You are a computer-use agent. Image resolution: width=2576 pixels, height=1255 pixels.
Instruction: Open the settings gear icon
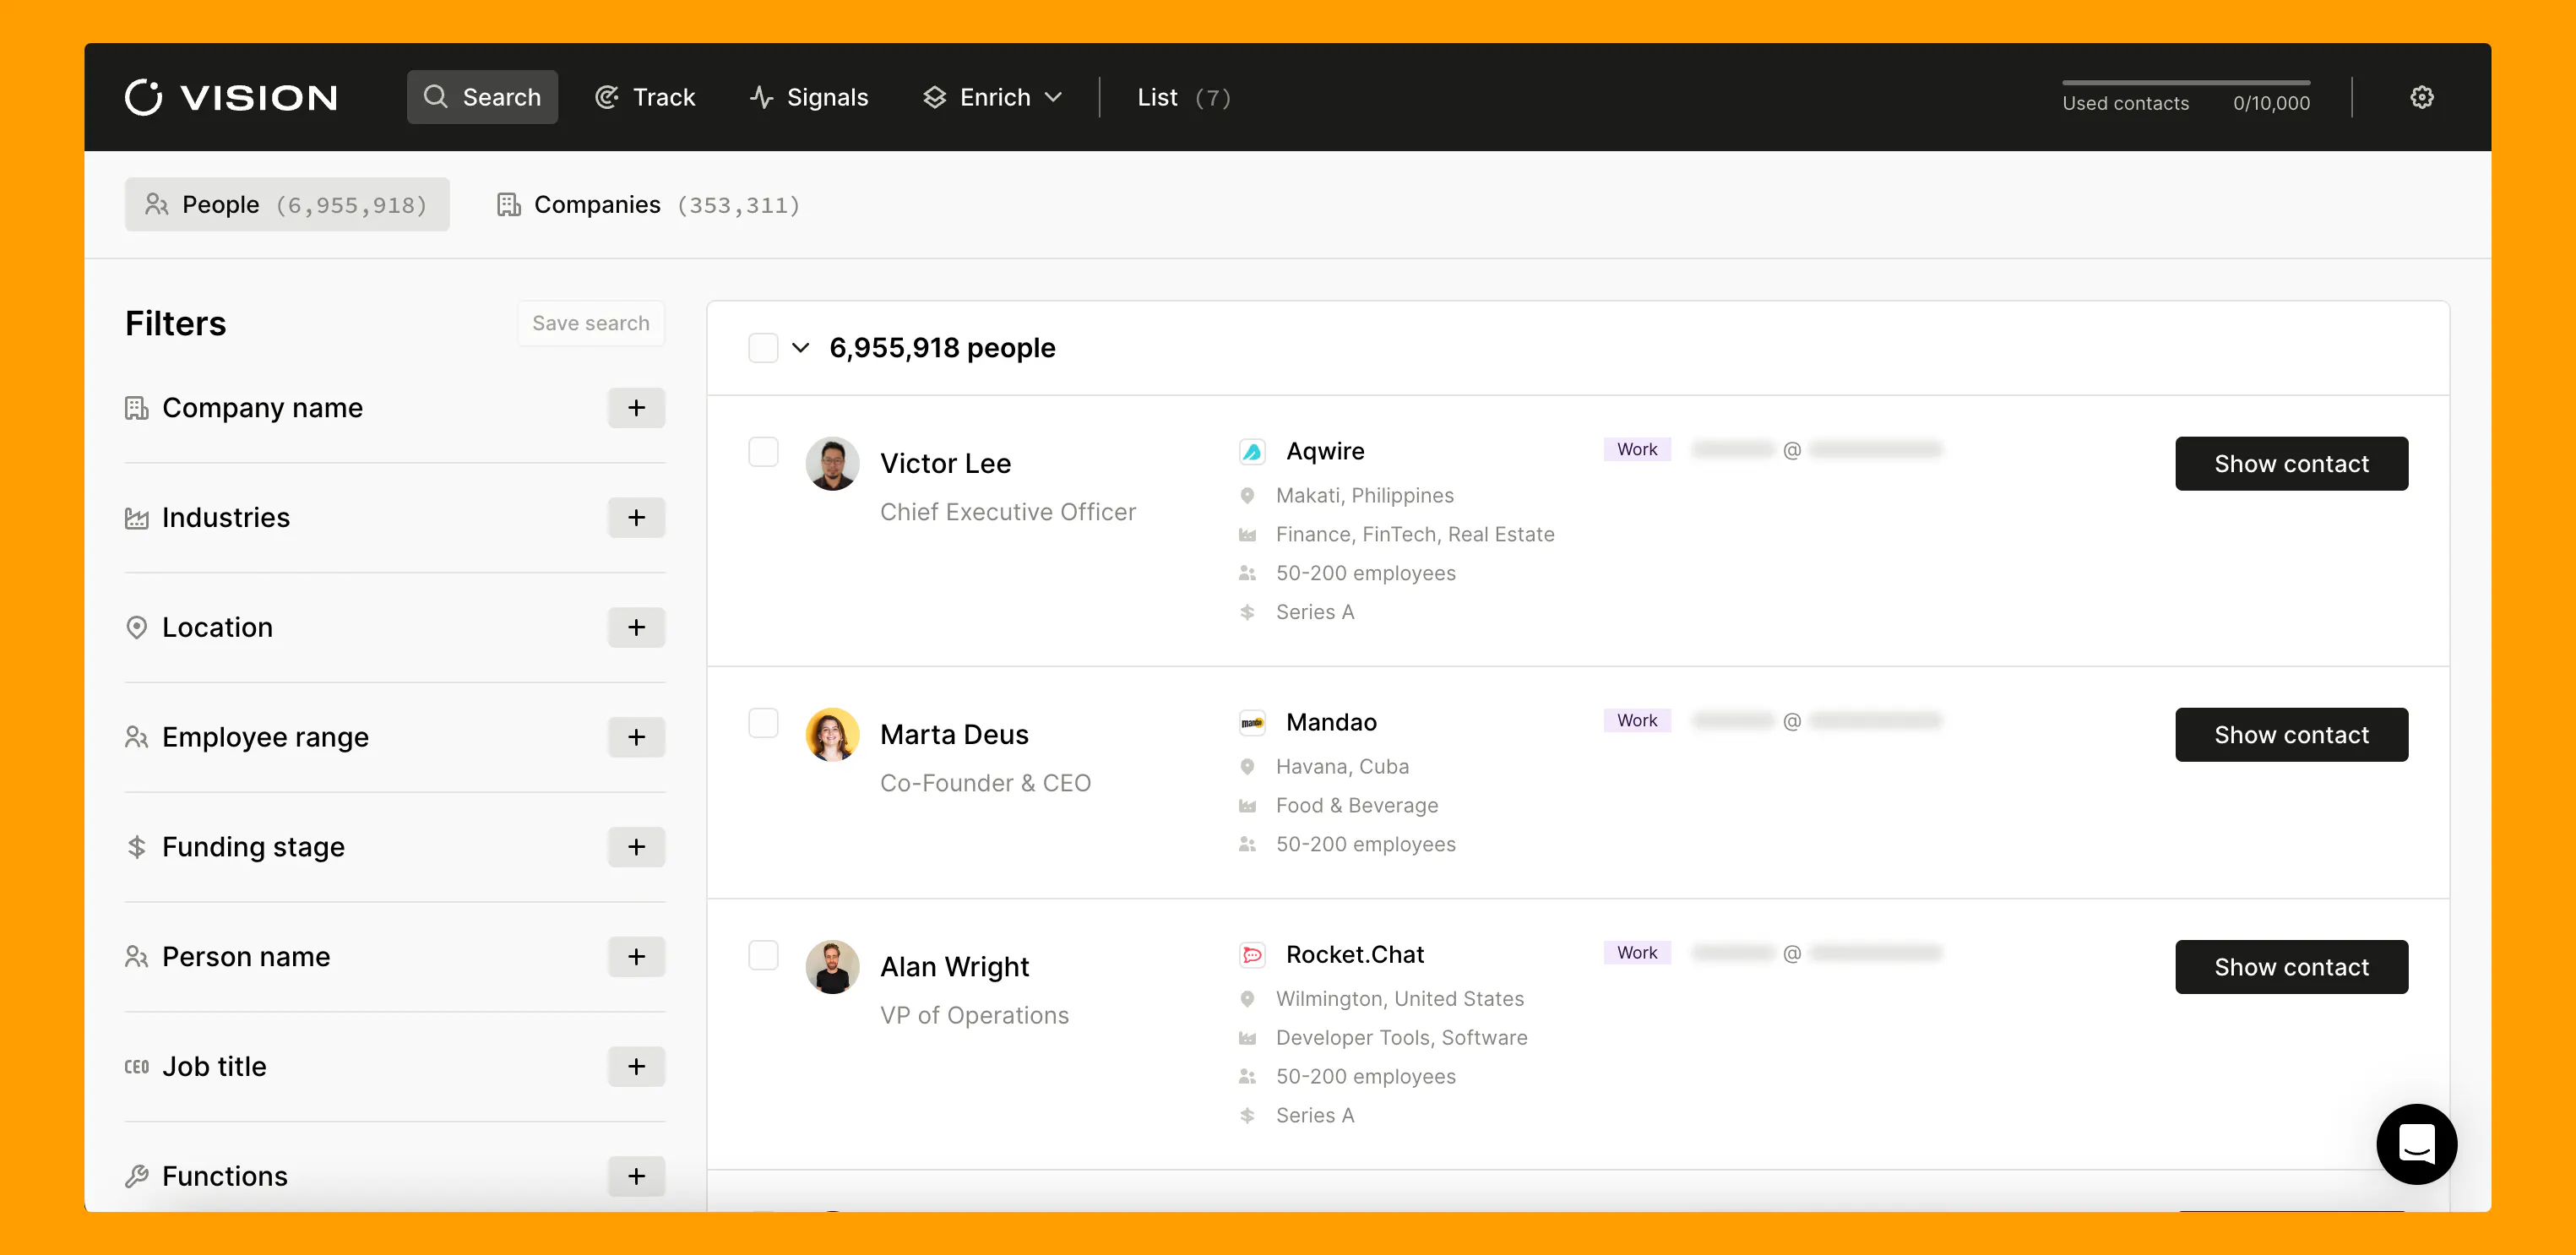2421,97
